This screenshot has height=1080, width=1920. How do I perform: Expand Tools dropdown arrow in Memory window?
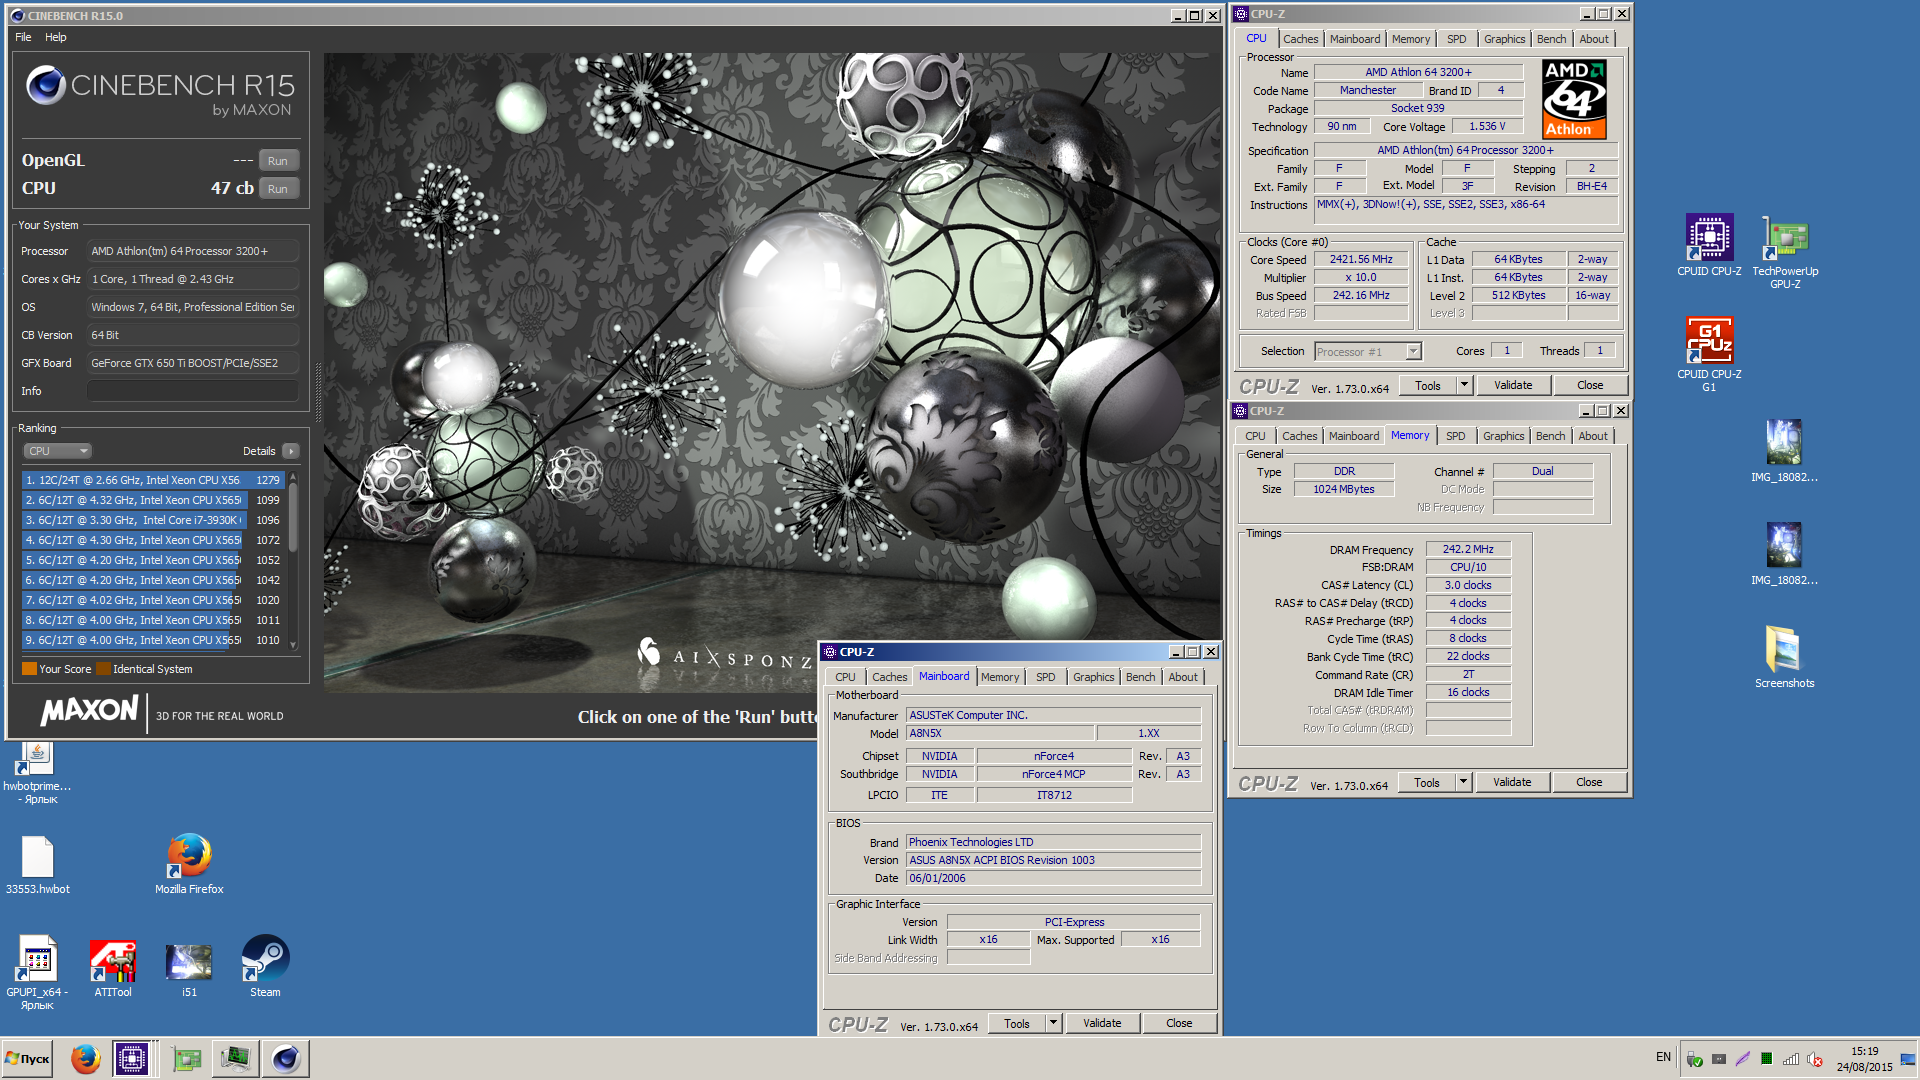1463,782
